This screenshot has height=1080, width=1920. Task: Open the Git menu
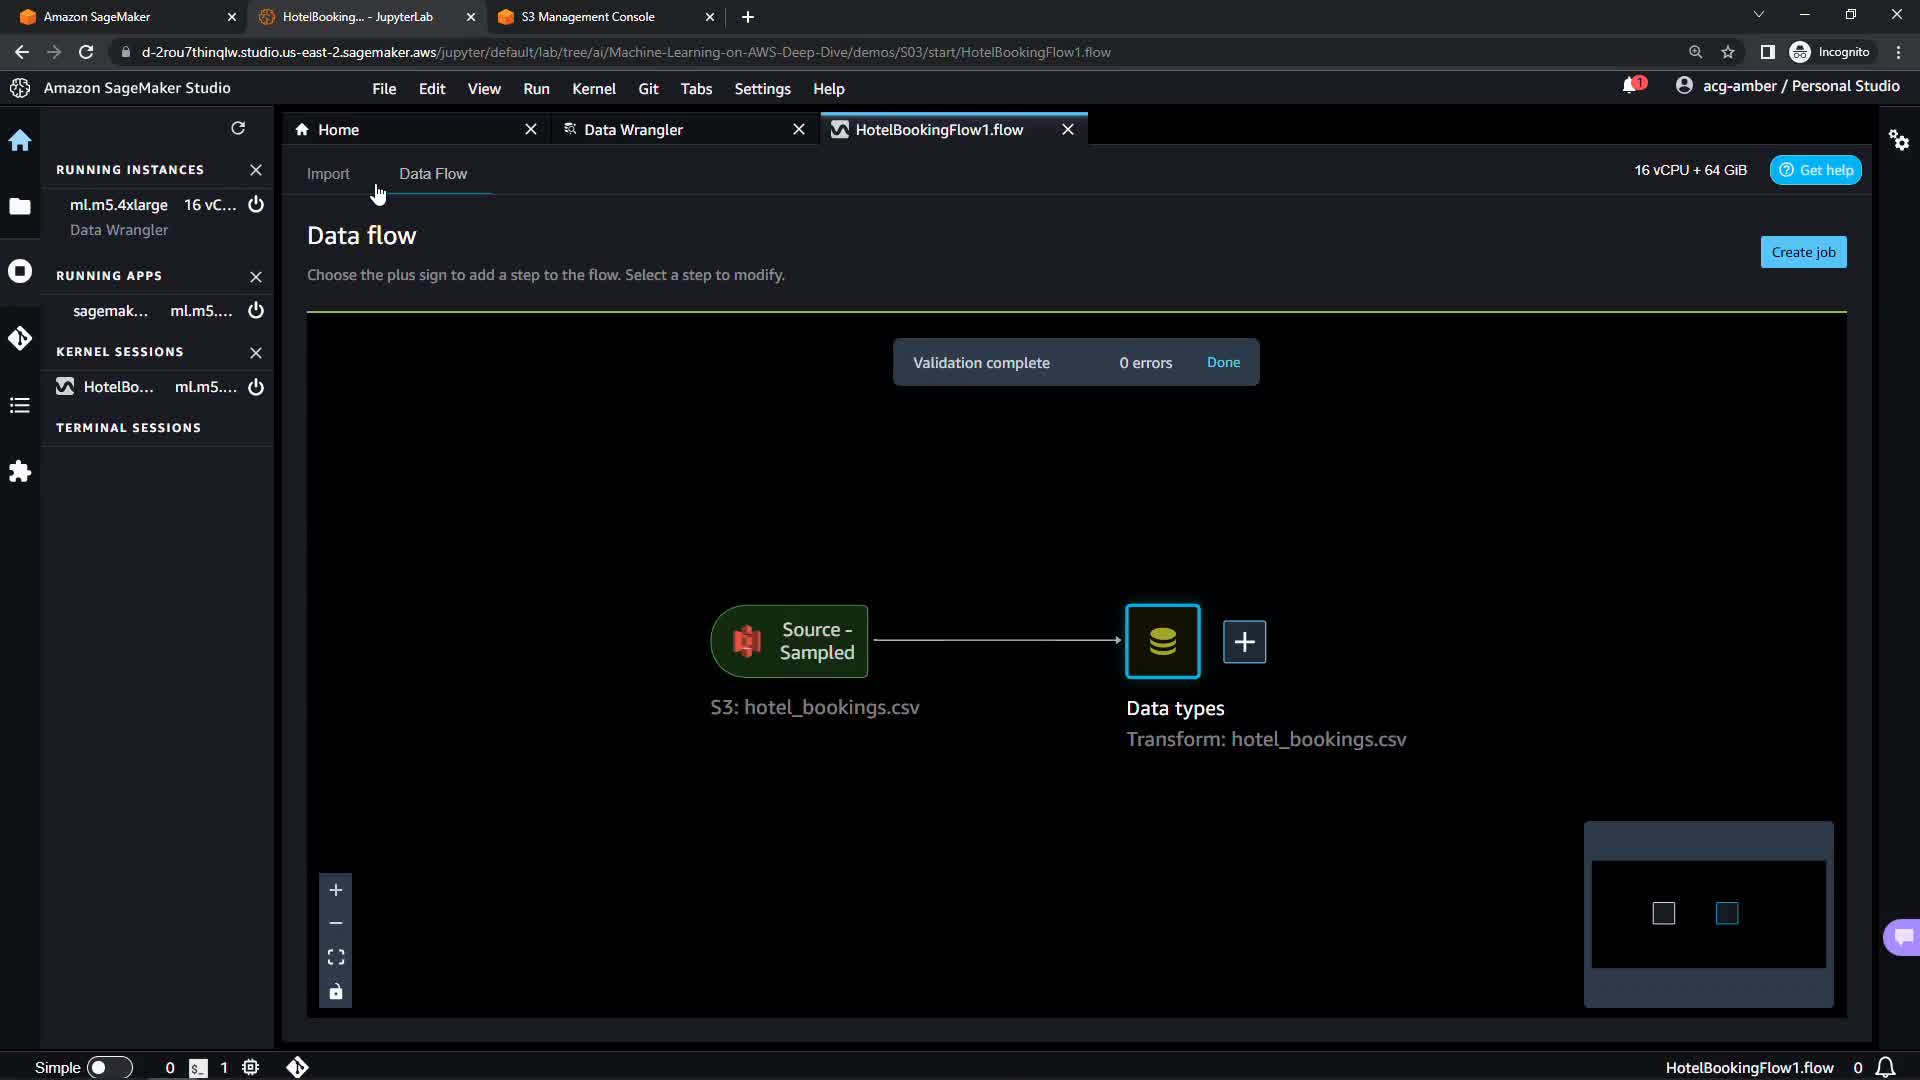coord(648,89)
